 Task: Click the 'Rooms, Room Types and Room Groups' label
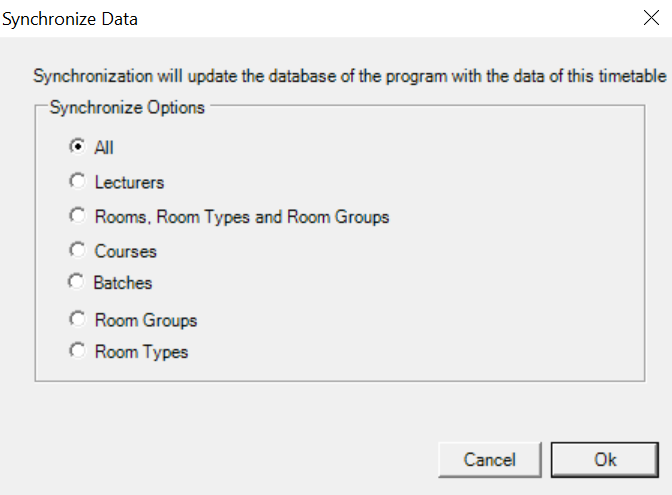coord(241,217)
